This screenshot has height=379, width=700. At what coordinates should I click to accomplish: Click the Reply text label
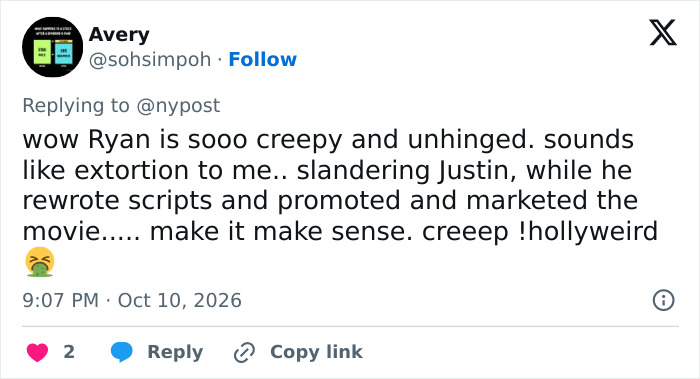pyautogui.click(x=175, y=352)
